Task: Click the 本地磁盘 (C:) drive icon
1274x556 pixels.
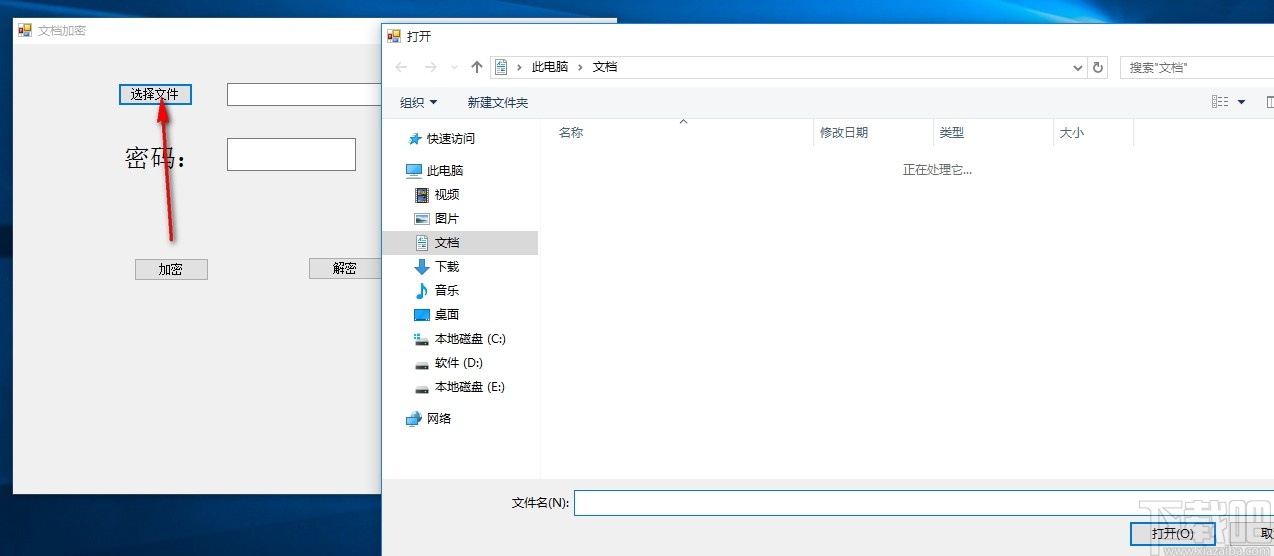Action: (422, 338)
